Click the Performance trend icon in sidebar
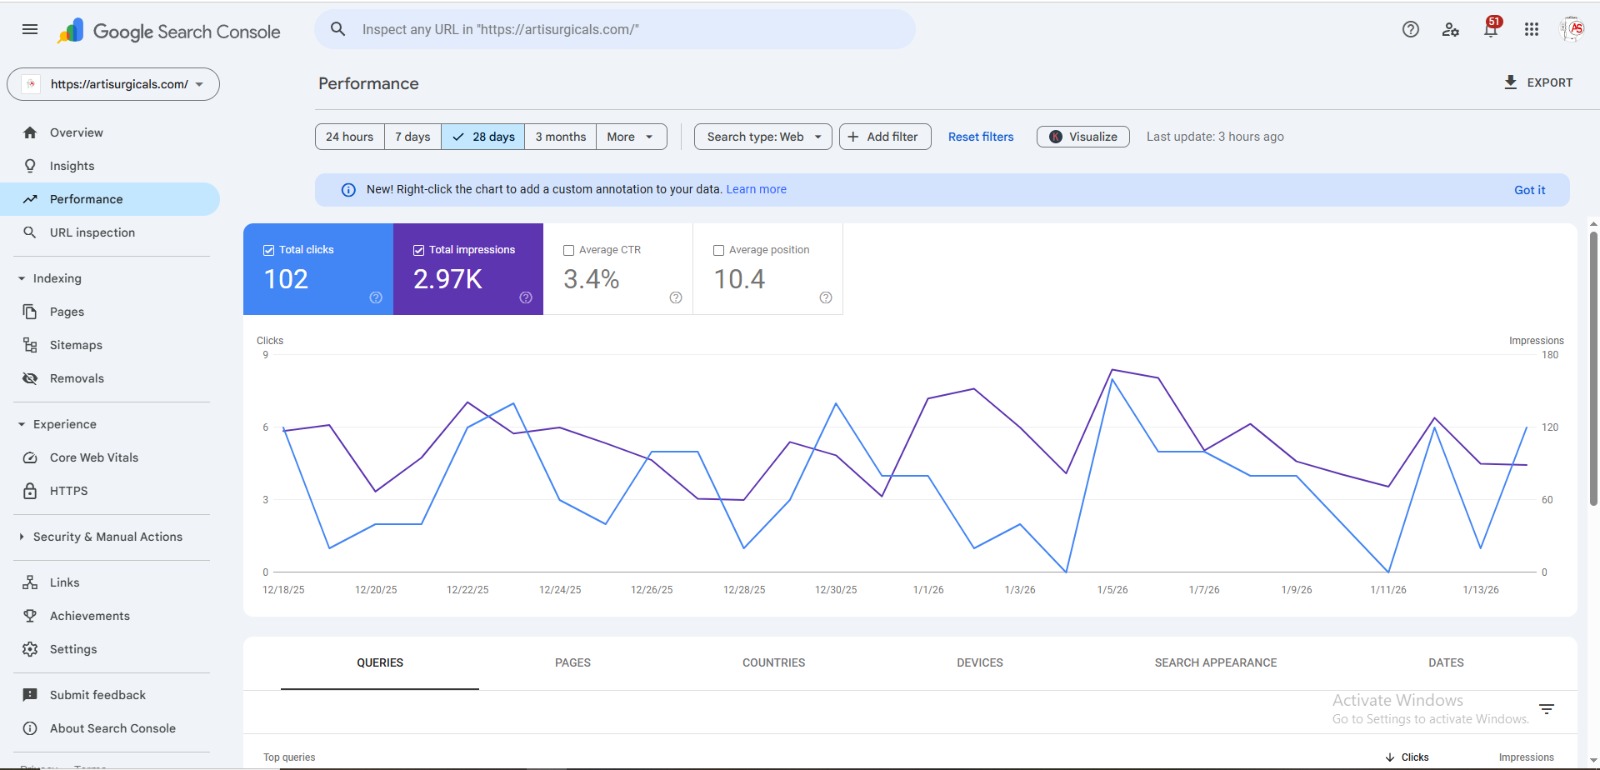Image resolution: width=1600 pixels, height=770 pixels. pyautogui.click(x=30, y=199)
